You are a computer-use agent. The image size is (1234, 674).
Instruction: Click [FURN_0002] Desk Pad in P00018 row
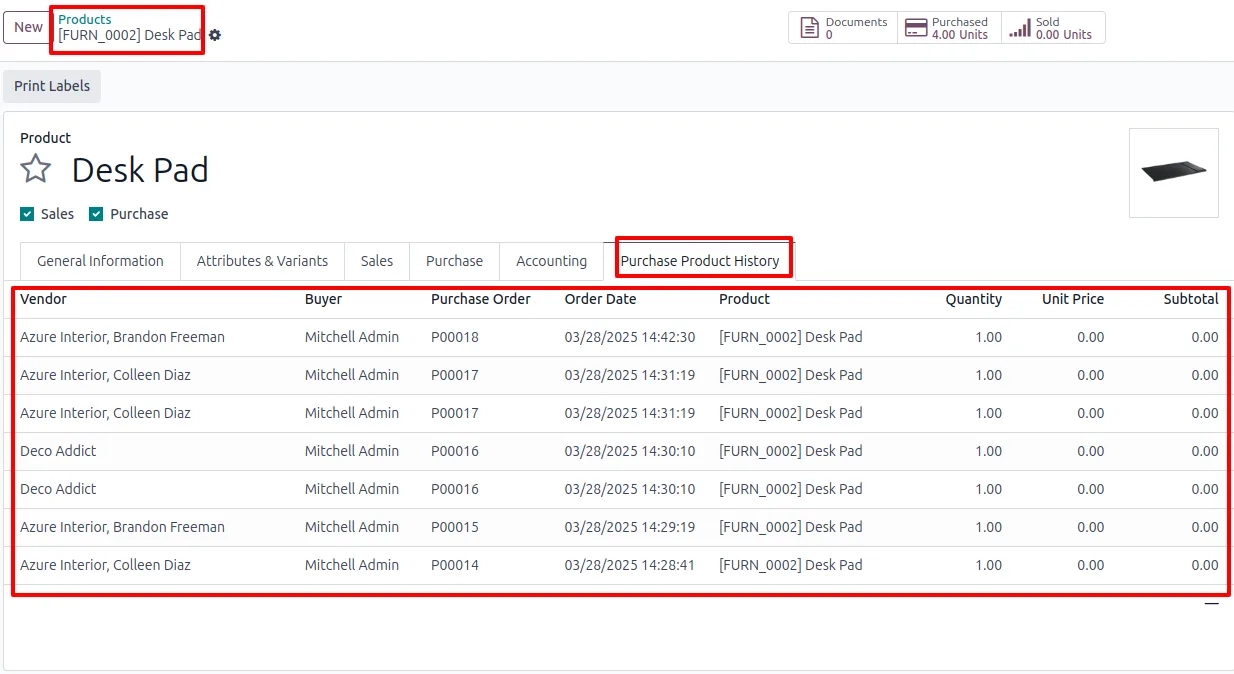tap(791, 337)
